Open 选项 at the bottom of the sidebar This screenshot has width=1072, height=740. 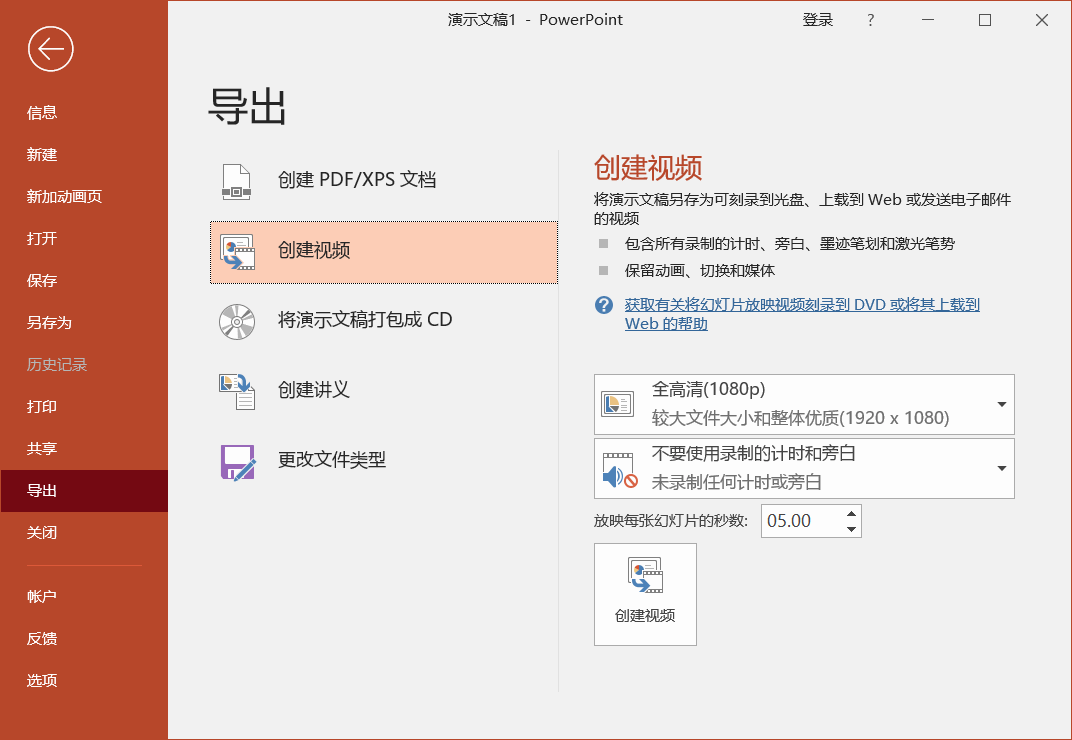(x=42, y=680)
